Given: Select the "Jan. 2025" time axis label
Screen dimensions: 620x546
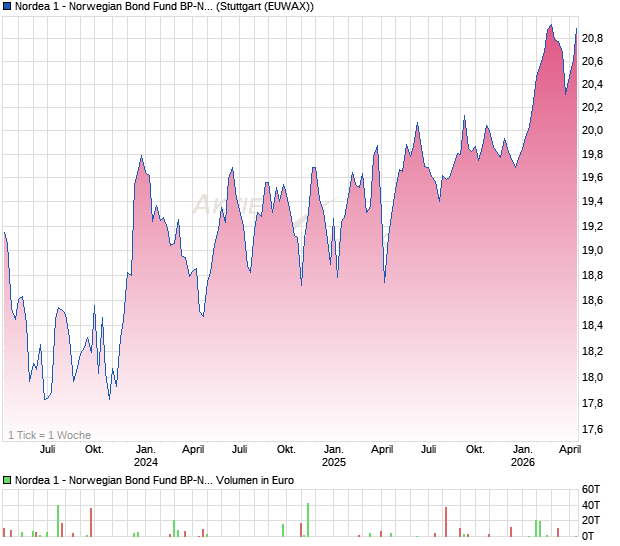Looking at the screenshot, I should [334, 456].
